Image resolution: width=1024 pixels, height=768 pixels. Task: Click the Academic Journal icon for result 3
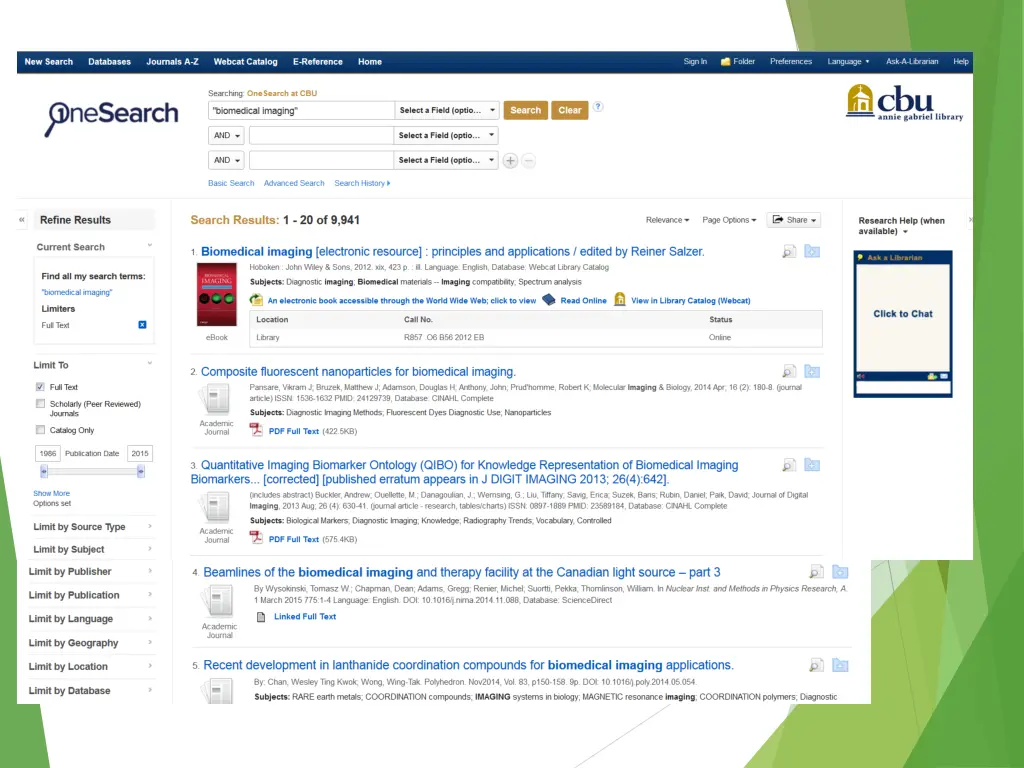(x=216, y=507)
